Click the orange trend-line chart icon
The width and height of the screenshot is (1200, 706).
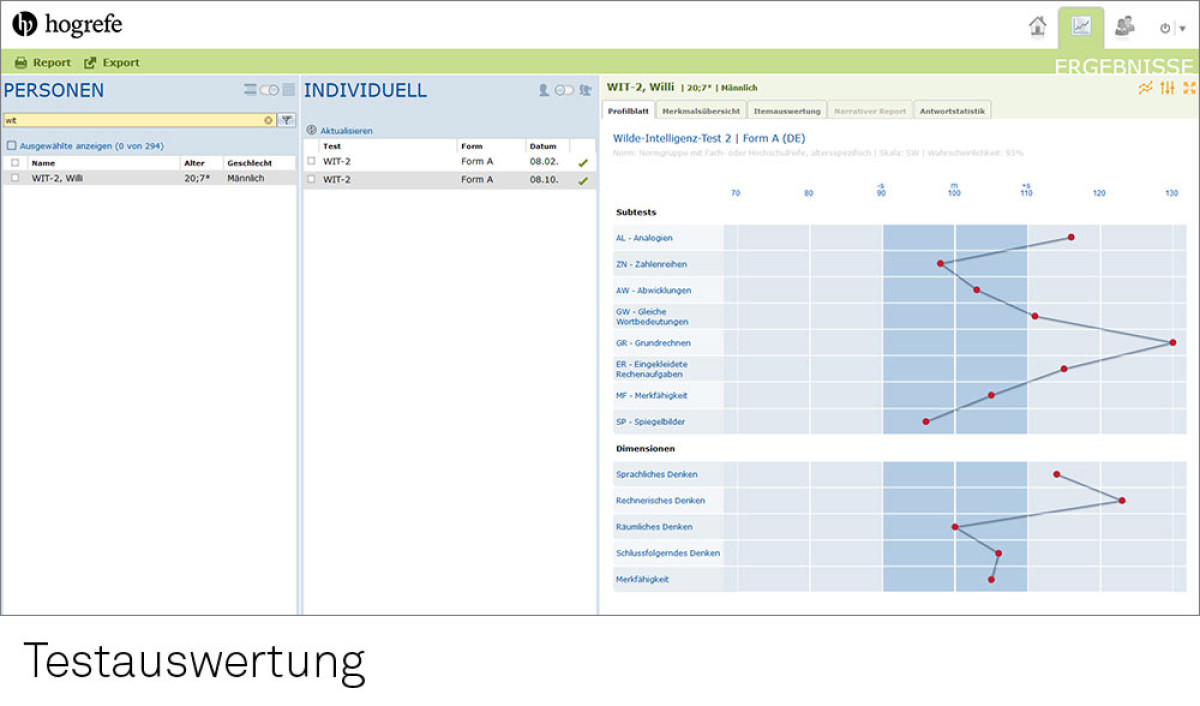click(1144, 89)
